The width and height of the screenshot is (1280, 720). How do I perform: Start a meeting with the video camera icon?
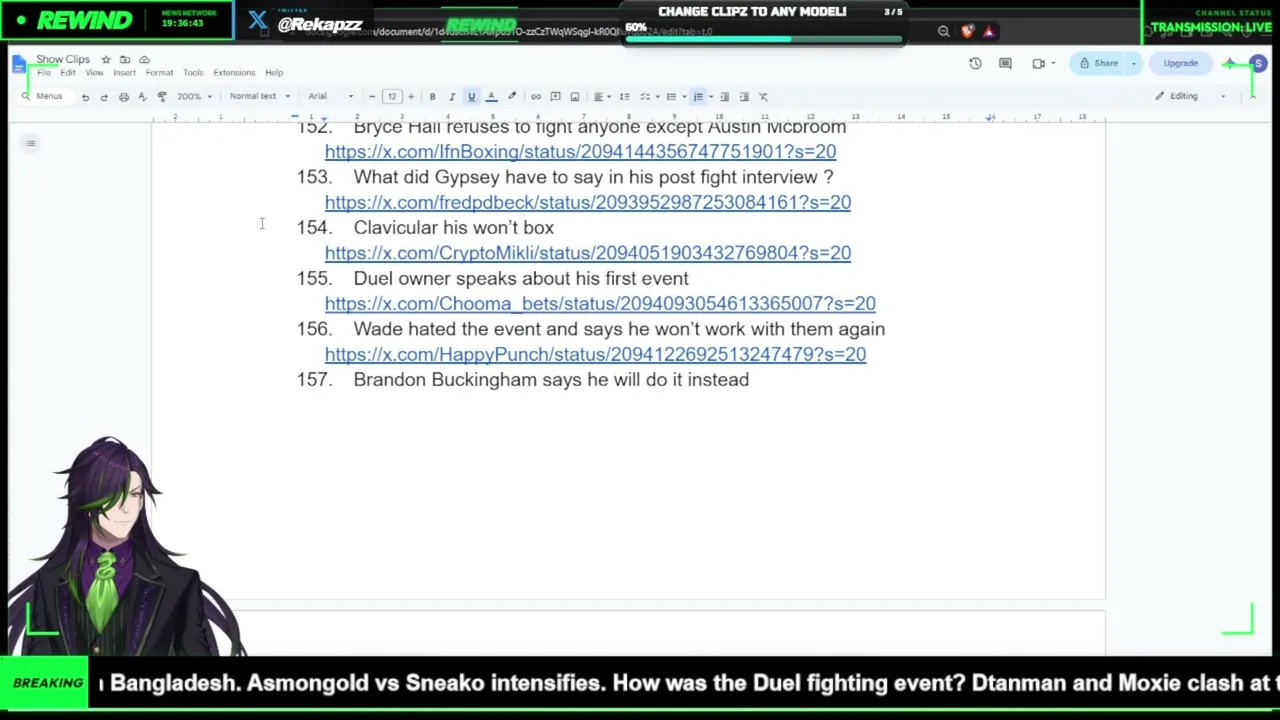coord(1038,64)
